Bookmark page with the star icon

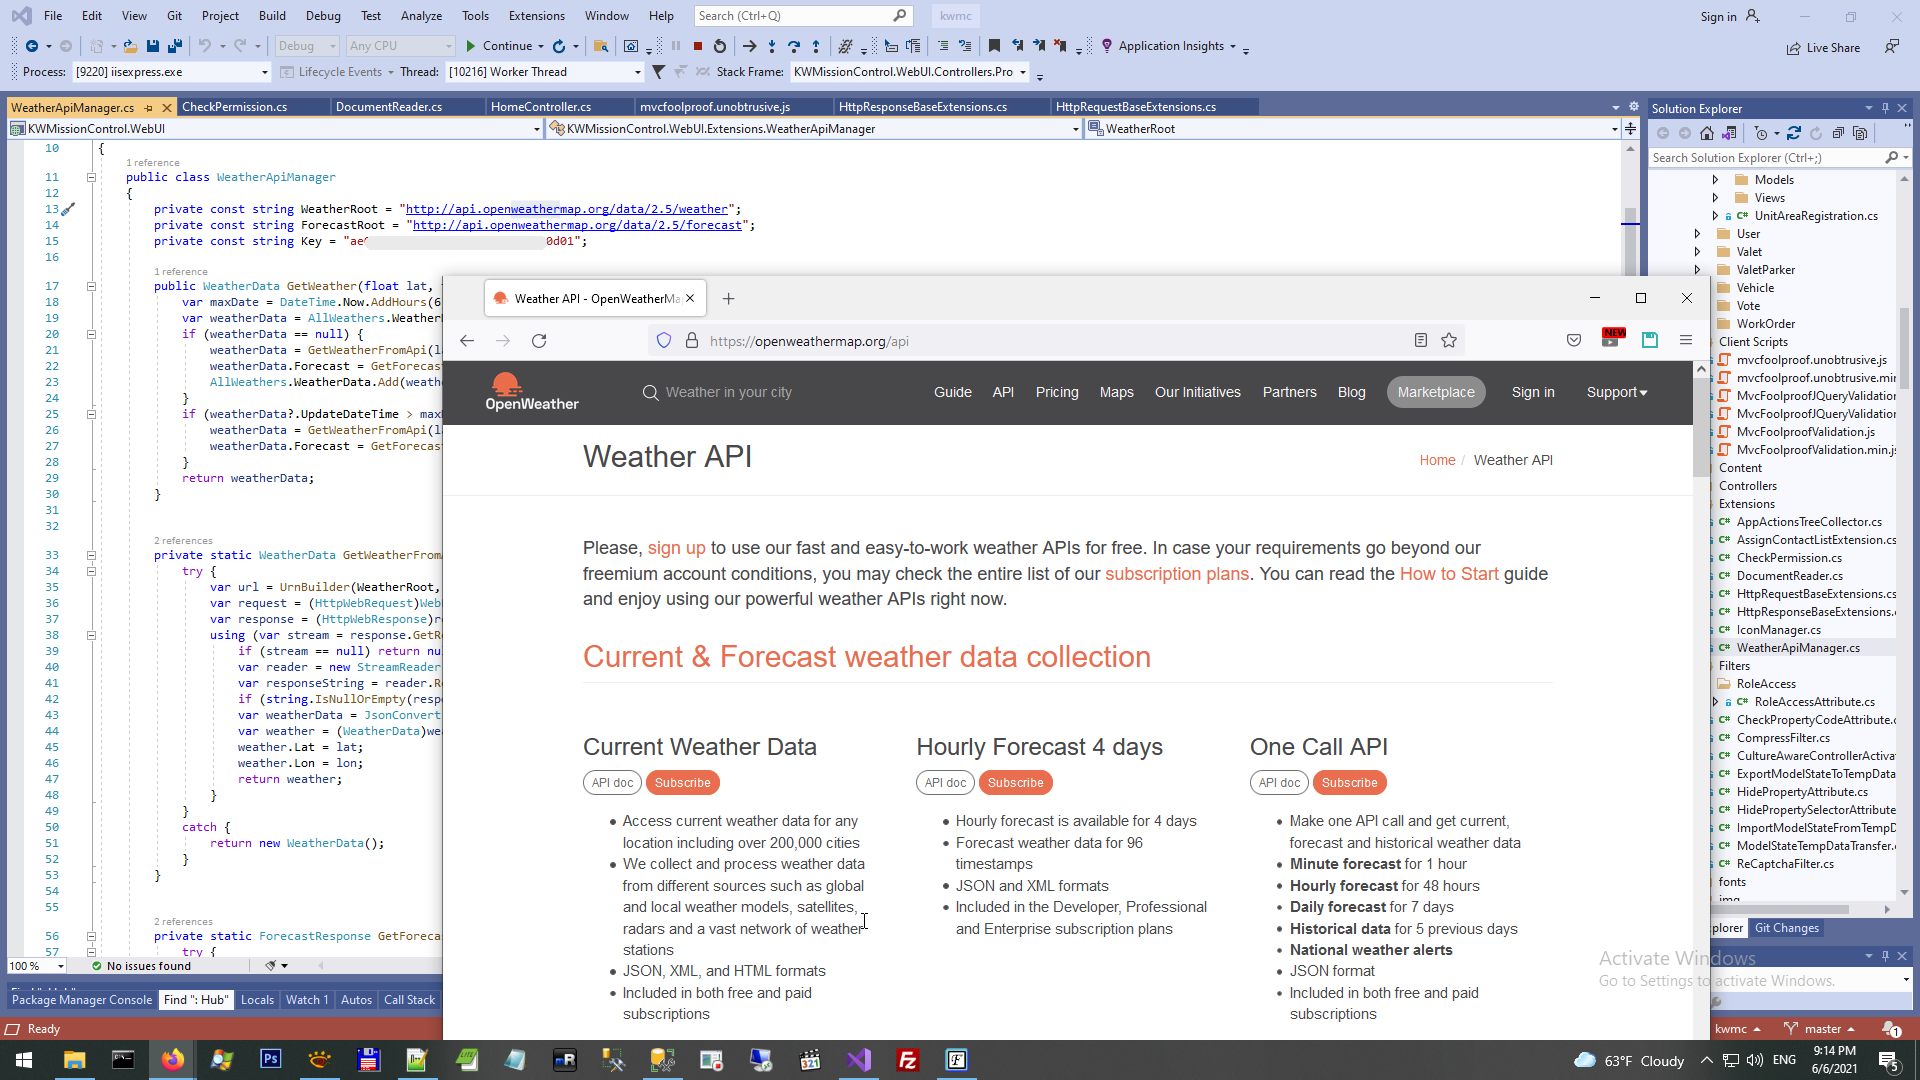pyautogui.click(x=1449, y=341)
